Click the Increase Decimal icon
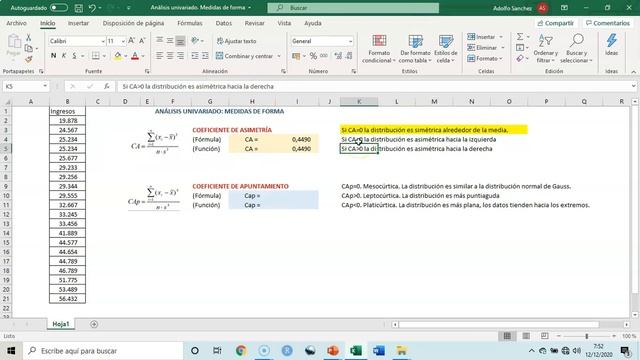 [338, 56]
